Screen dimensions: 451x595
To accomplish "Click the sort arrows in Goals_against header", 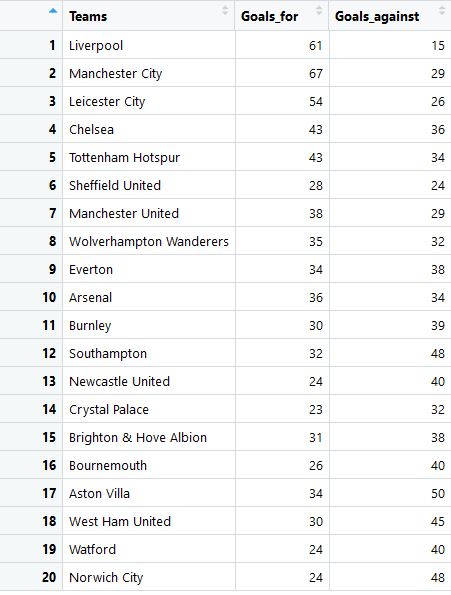I will 442,10.
